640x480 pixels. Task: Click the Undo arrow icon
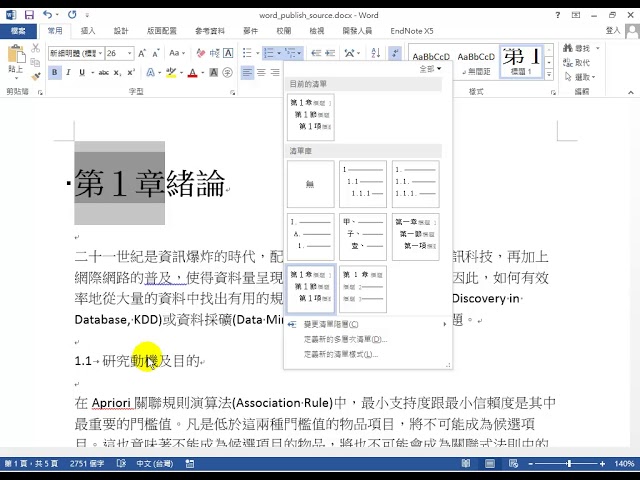point(47,15)
